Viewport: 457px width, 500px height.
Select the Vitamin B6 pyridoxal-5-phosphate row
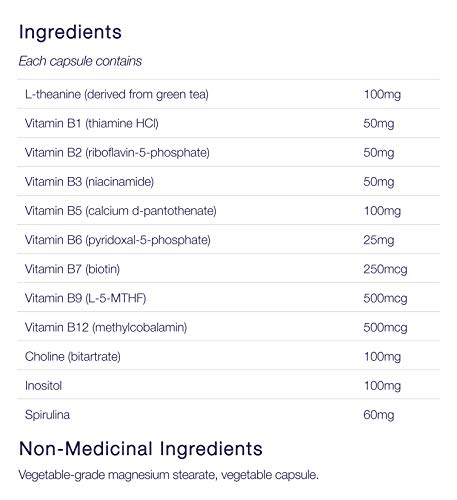click(x=228, y=240)
